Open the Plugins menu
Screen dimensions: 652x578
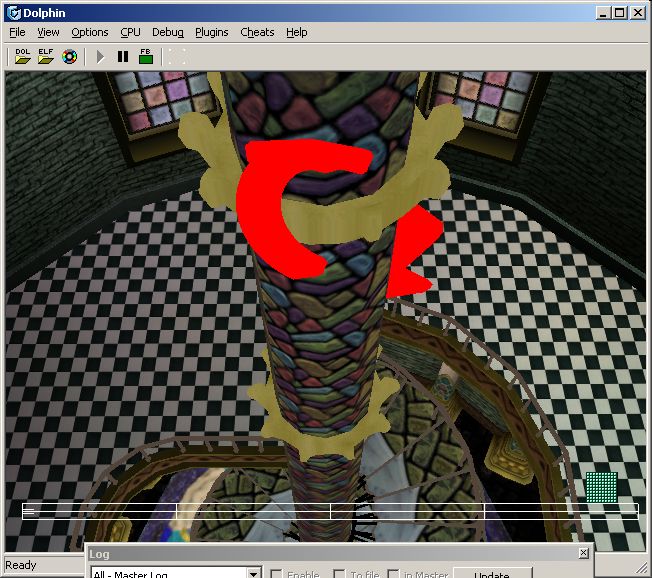tap(211, 32)
